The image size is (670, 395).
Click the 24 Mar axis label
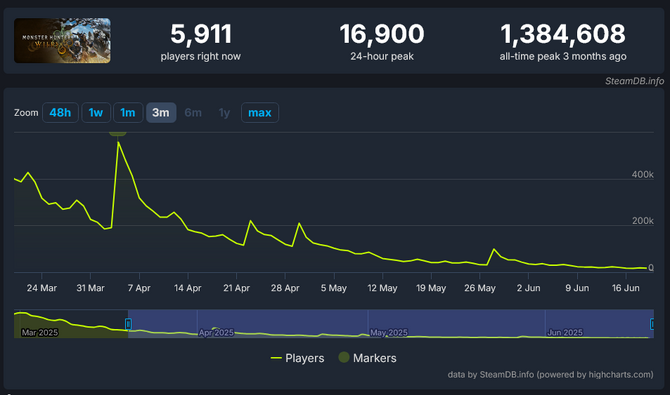click(41, 288)
